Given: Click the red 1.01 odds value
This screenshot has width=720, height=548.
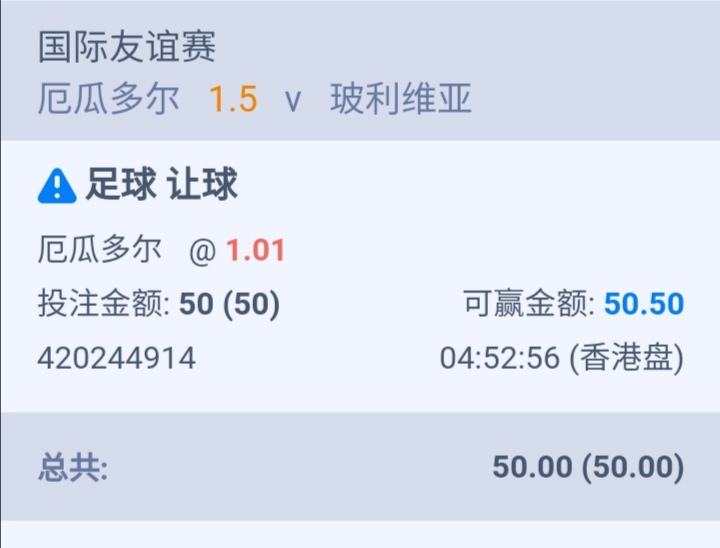Looking at the screenshot, I should [x=255, y=250].
